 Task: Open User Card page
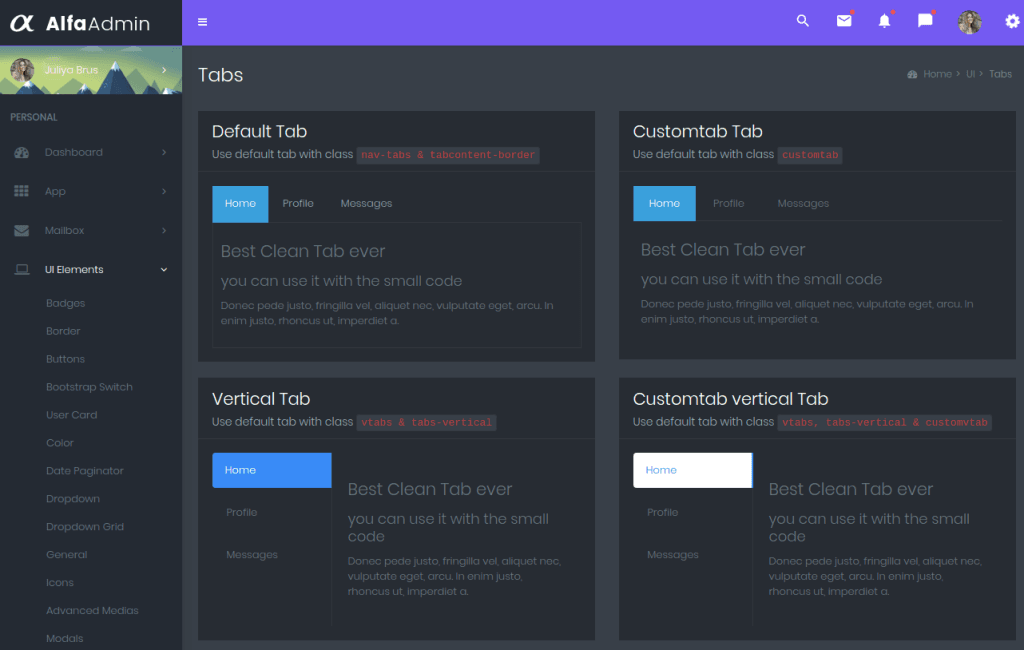coord(71,415)
